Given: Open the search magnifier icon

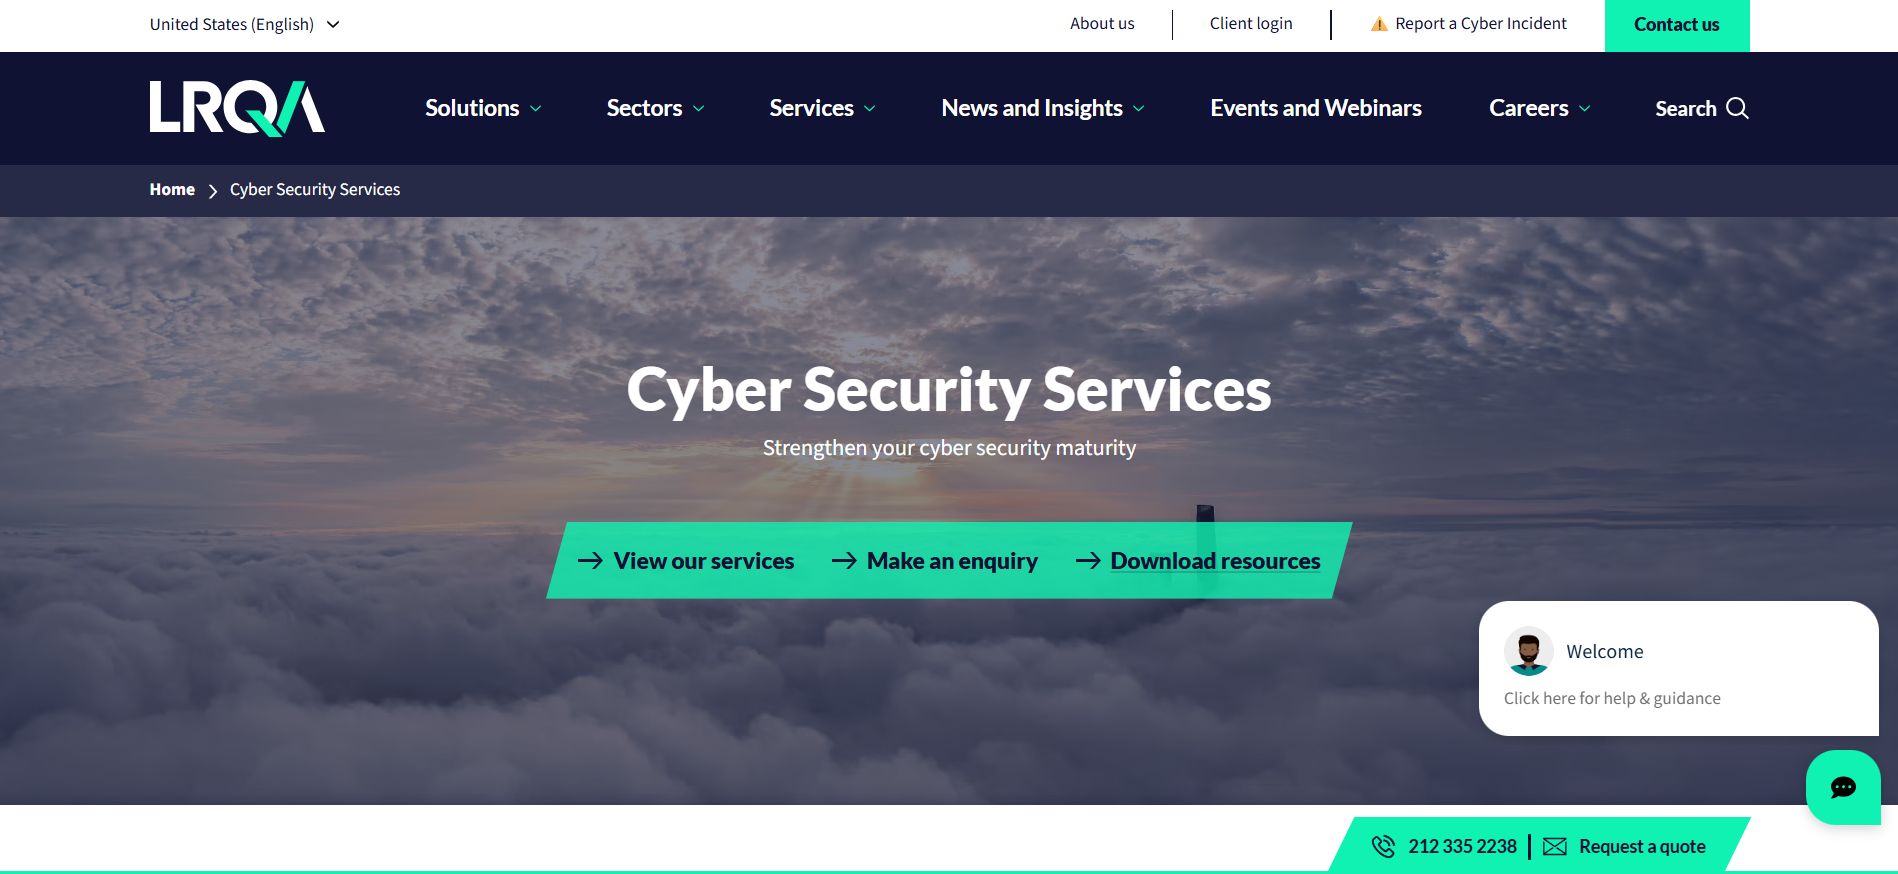Looking at the screenshot, I should 1738,108.
